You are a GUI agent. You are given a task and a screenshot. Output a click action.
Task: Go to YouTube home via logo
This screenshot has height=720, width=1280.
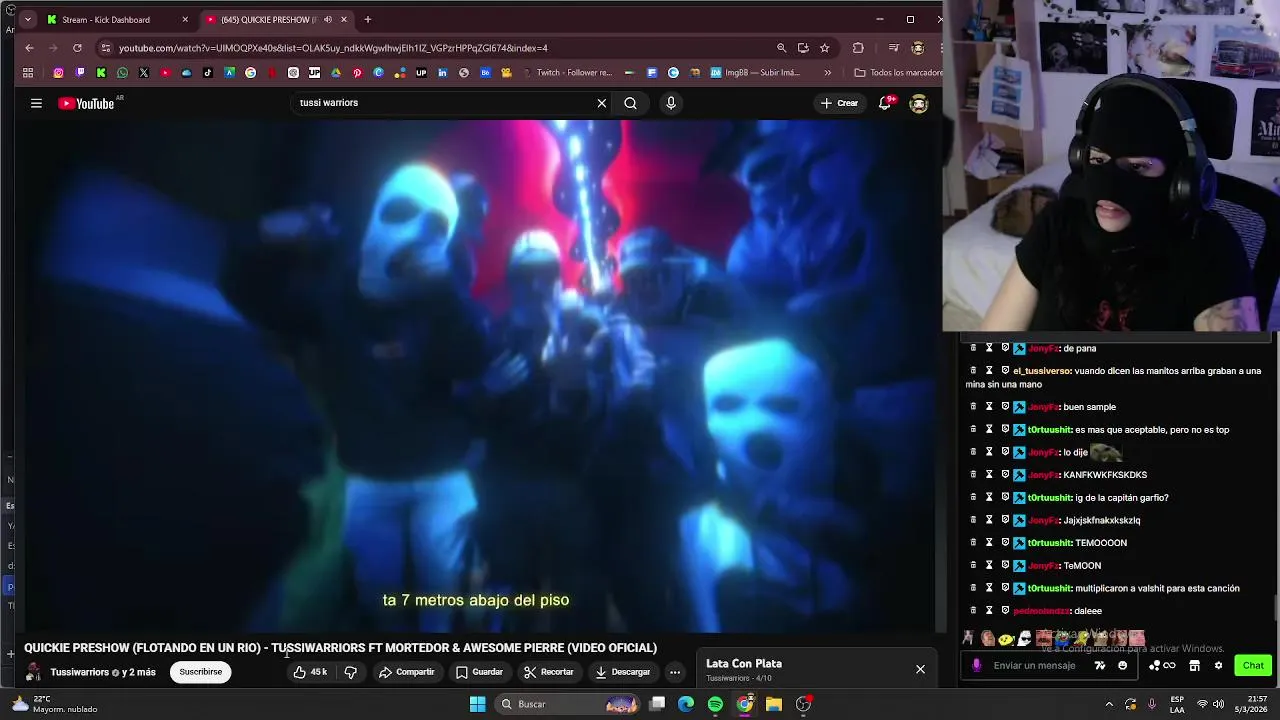86,103
